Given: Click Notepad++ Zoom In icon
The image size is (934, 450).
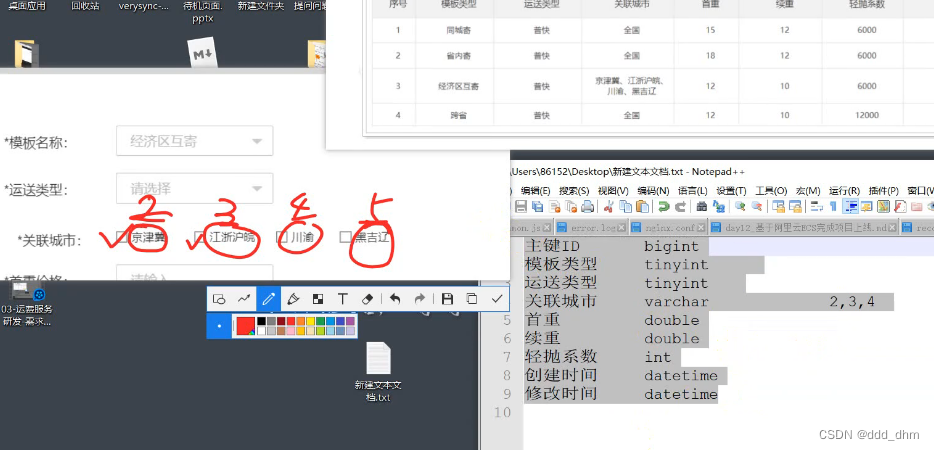Looking at the screenshot, I should pos(740,206).
